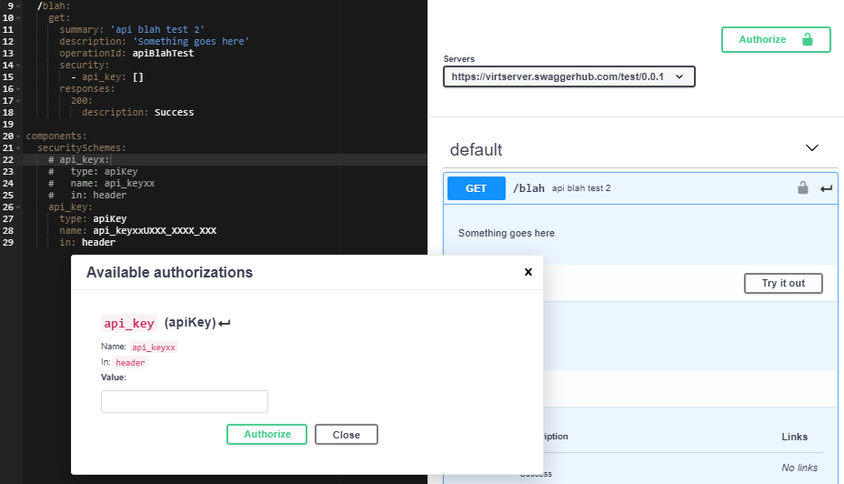Click the arrow icon beside the api_key (apiKey) heading

click(225, 323)
